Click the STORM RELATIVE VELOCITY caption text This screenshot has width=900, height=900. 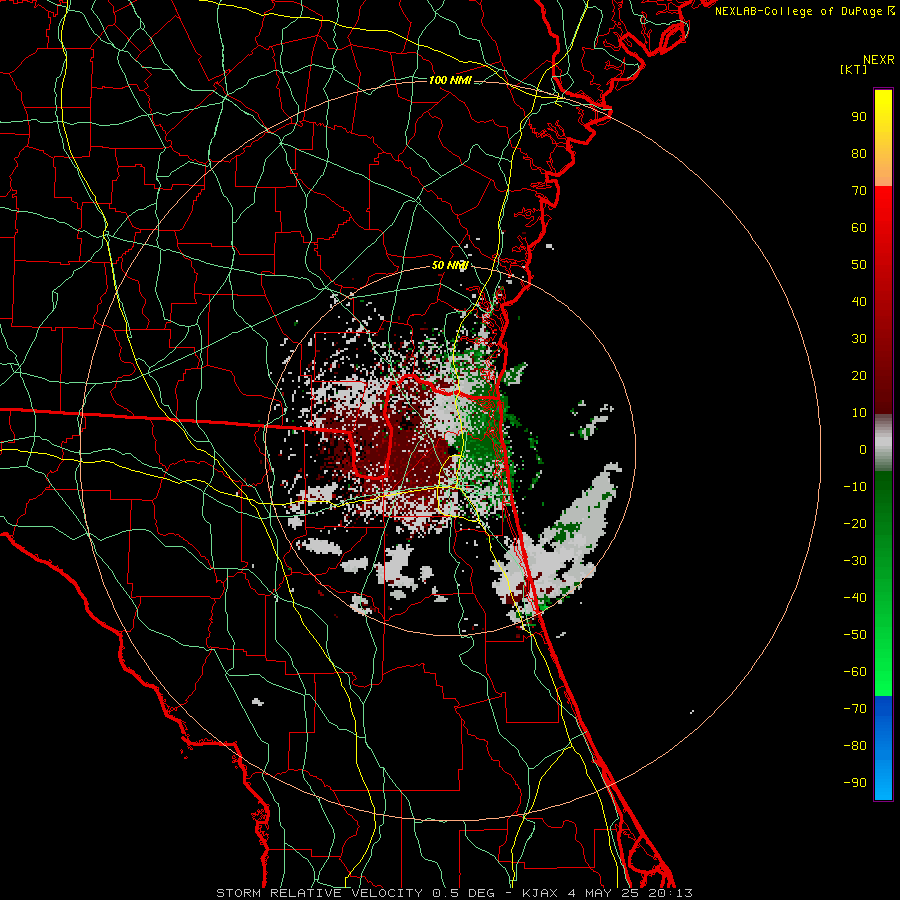pos(319,893)
